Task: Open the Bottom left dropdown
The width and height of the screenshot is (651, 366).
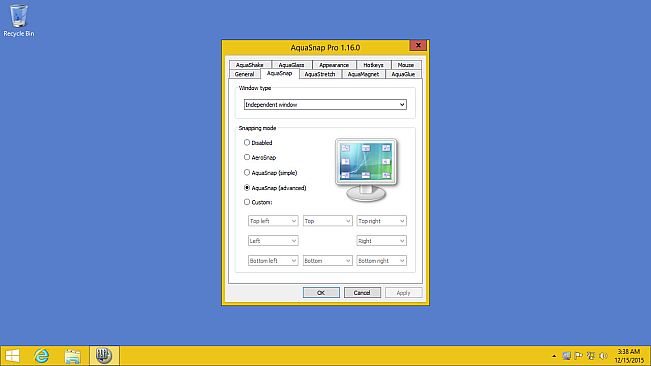Action: point(273,261)
